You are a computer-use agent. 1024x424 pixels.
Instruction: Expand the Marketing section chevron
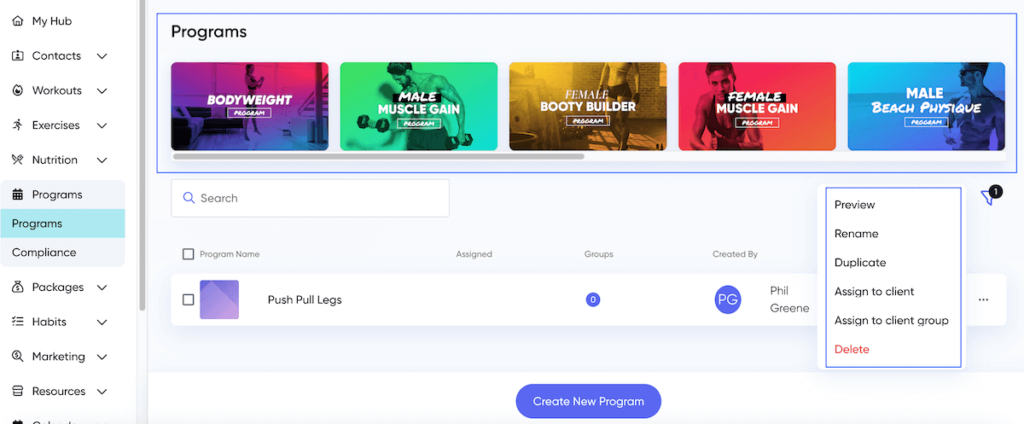[x=104, y=357]
